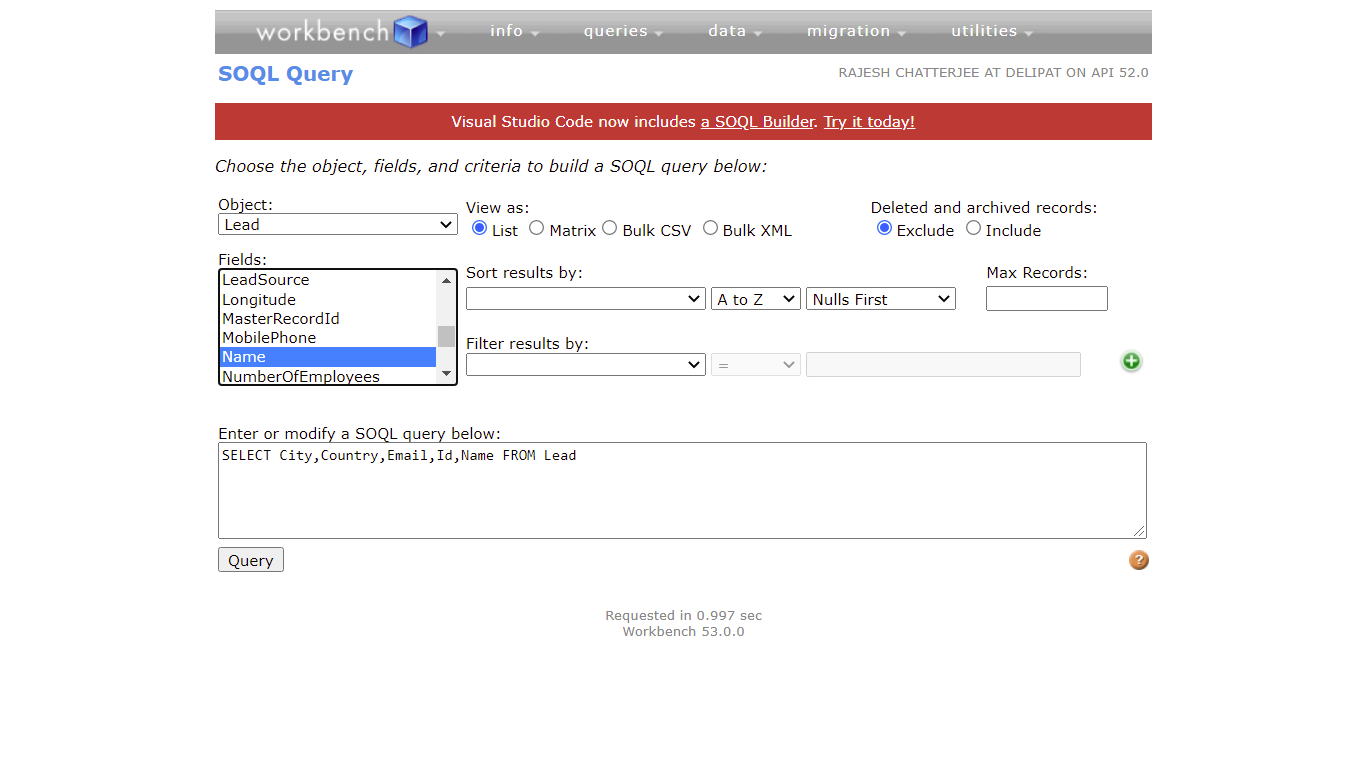This screenshot has width=1366, height=768.
Task: Select Longitude in the Fields list
Action: pos(328,299)
